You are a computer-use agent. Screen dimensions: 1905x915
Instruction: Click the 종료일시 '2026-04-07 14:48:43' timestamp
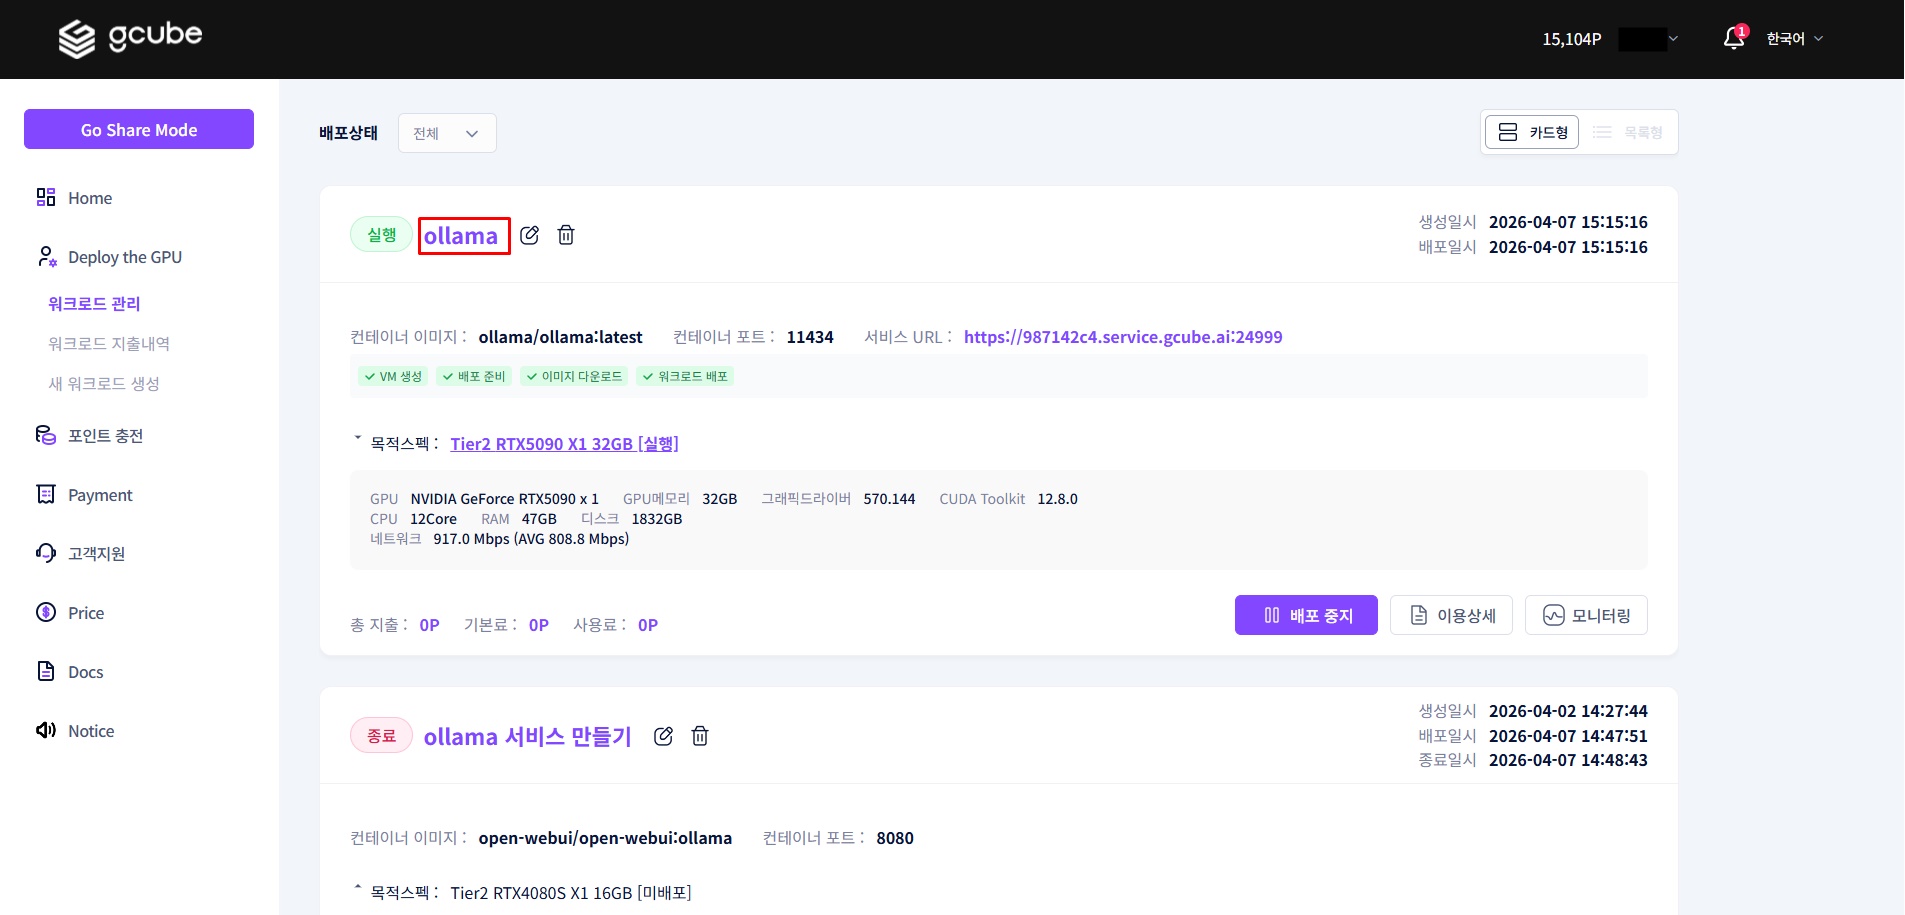point(1568,760)
